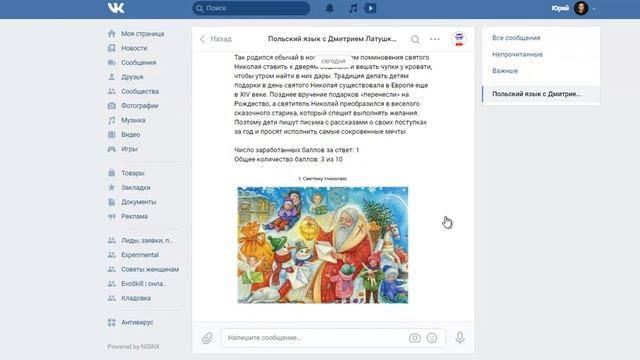Enlarge the Saint Nicholas picture
Screen dimensions: 640x360
pyautogui.click(x=322, y=245)
